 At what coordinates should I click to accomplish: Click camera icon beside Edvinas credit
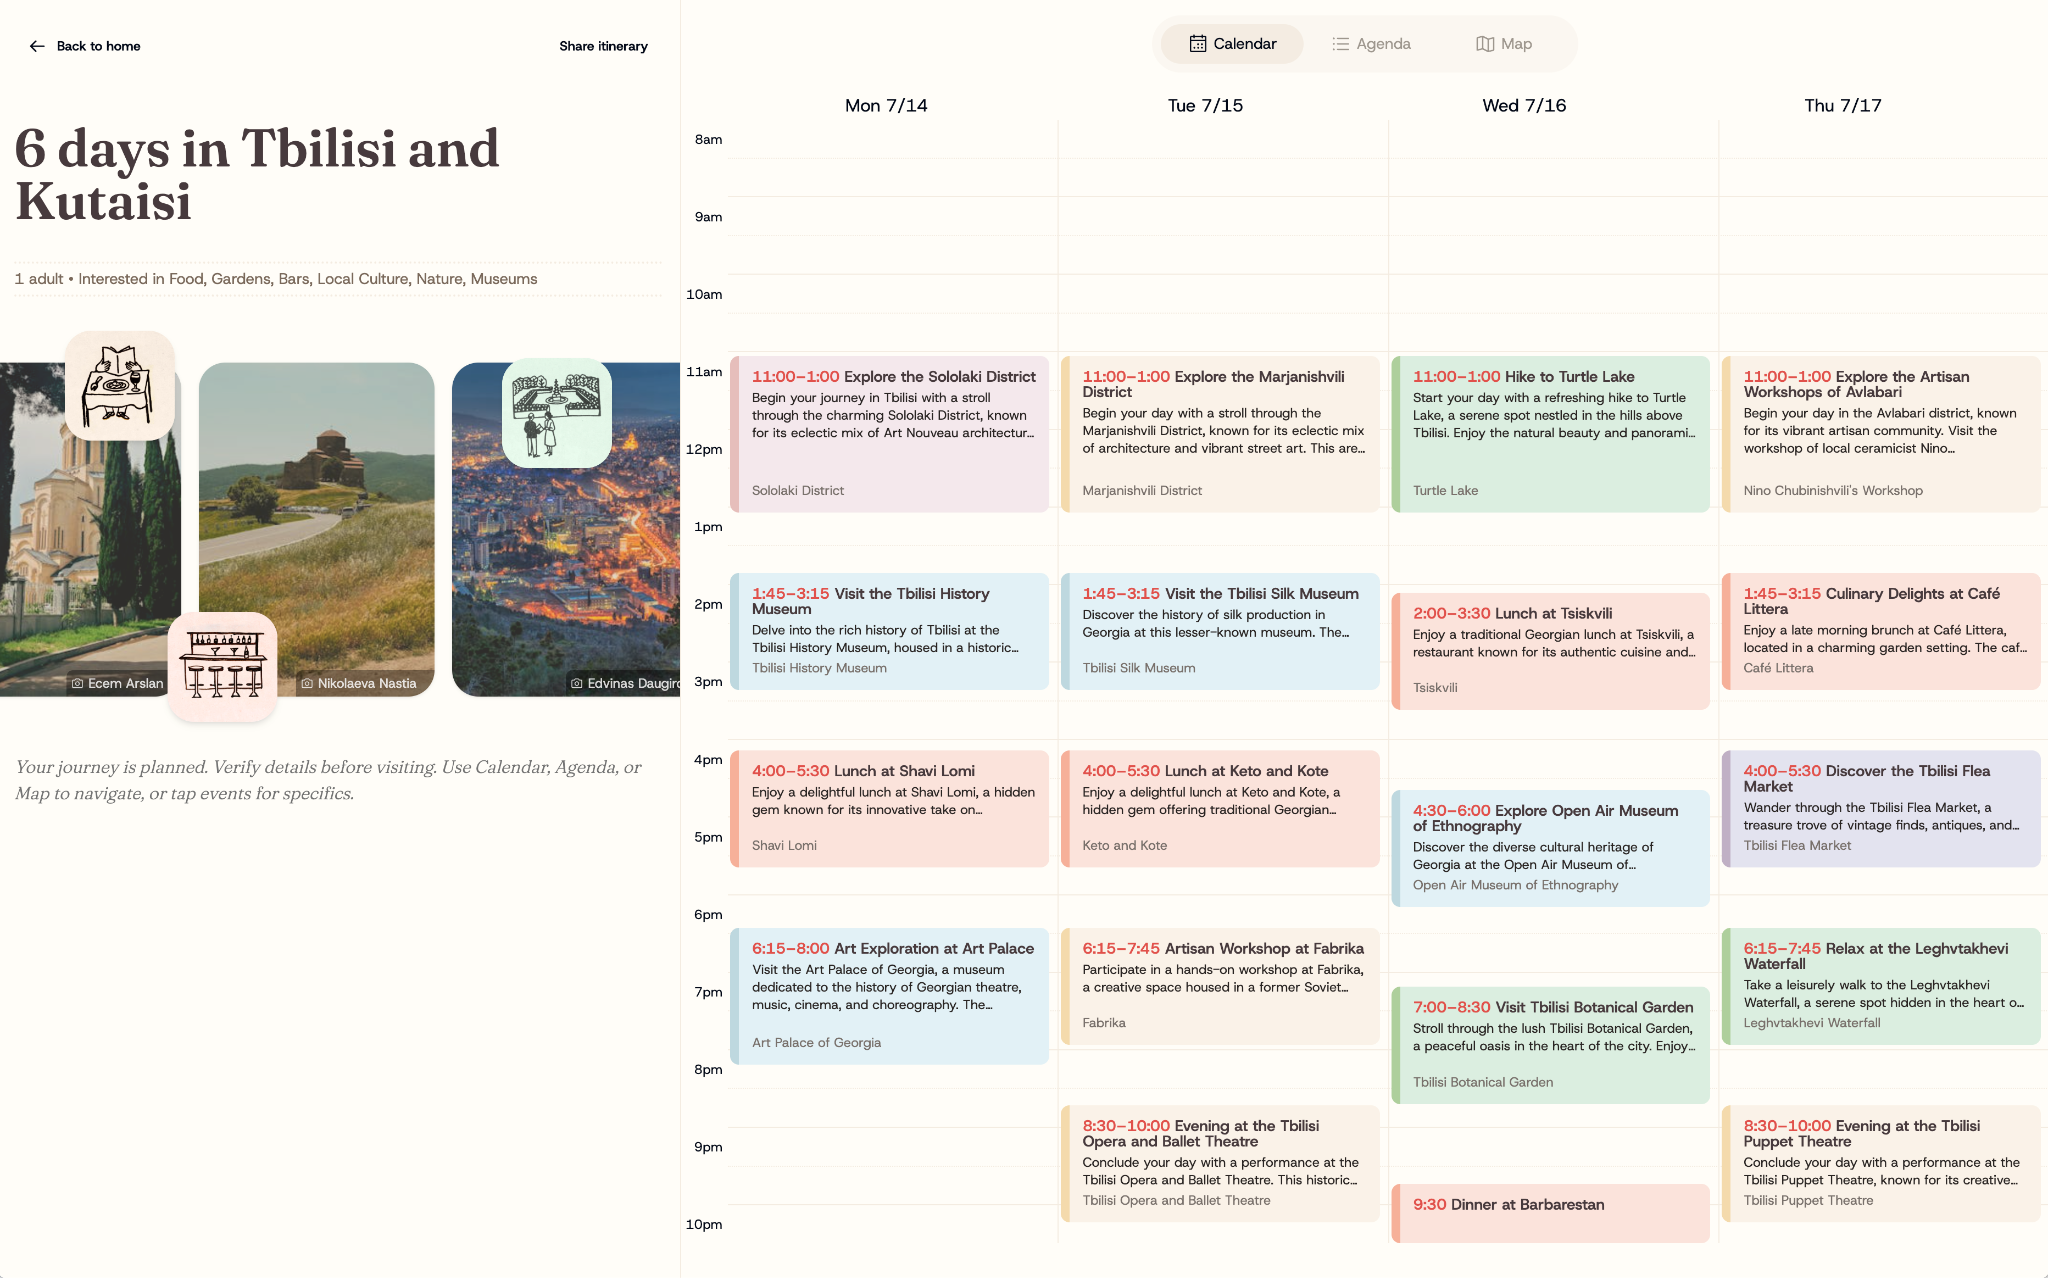click(x=577, y=683)
